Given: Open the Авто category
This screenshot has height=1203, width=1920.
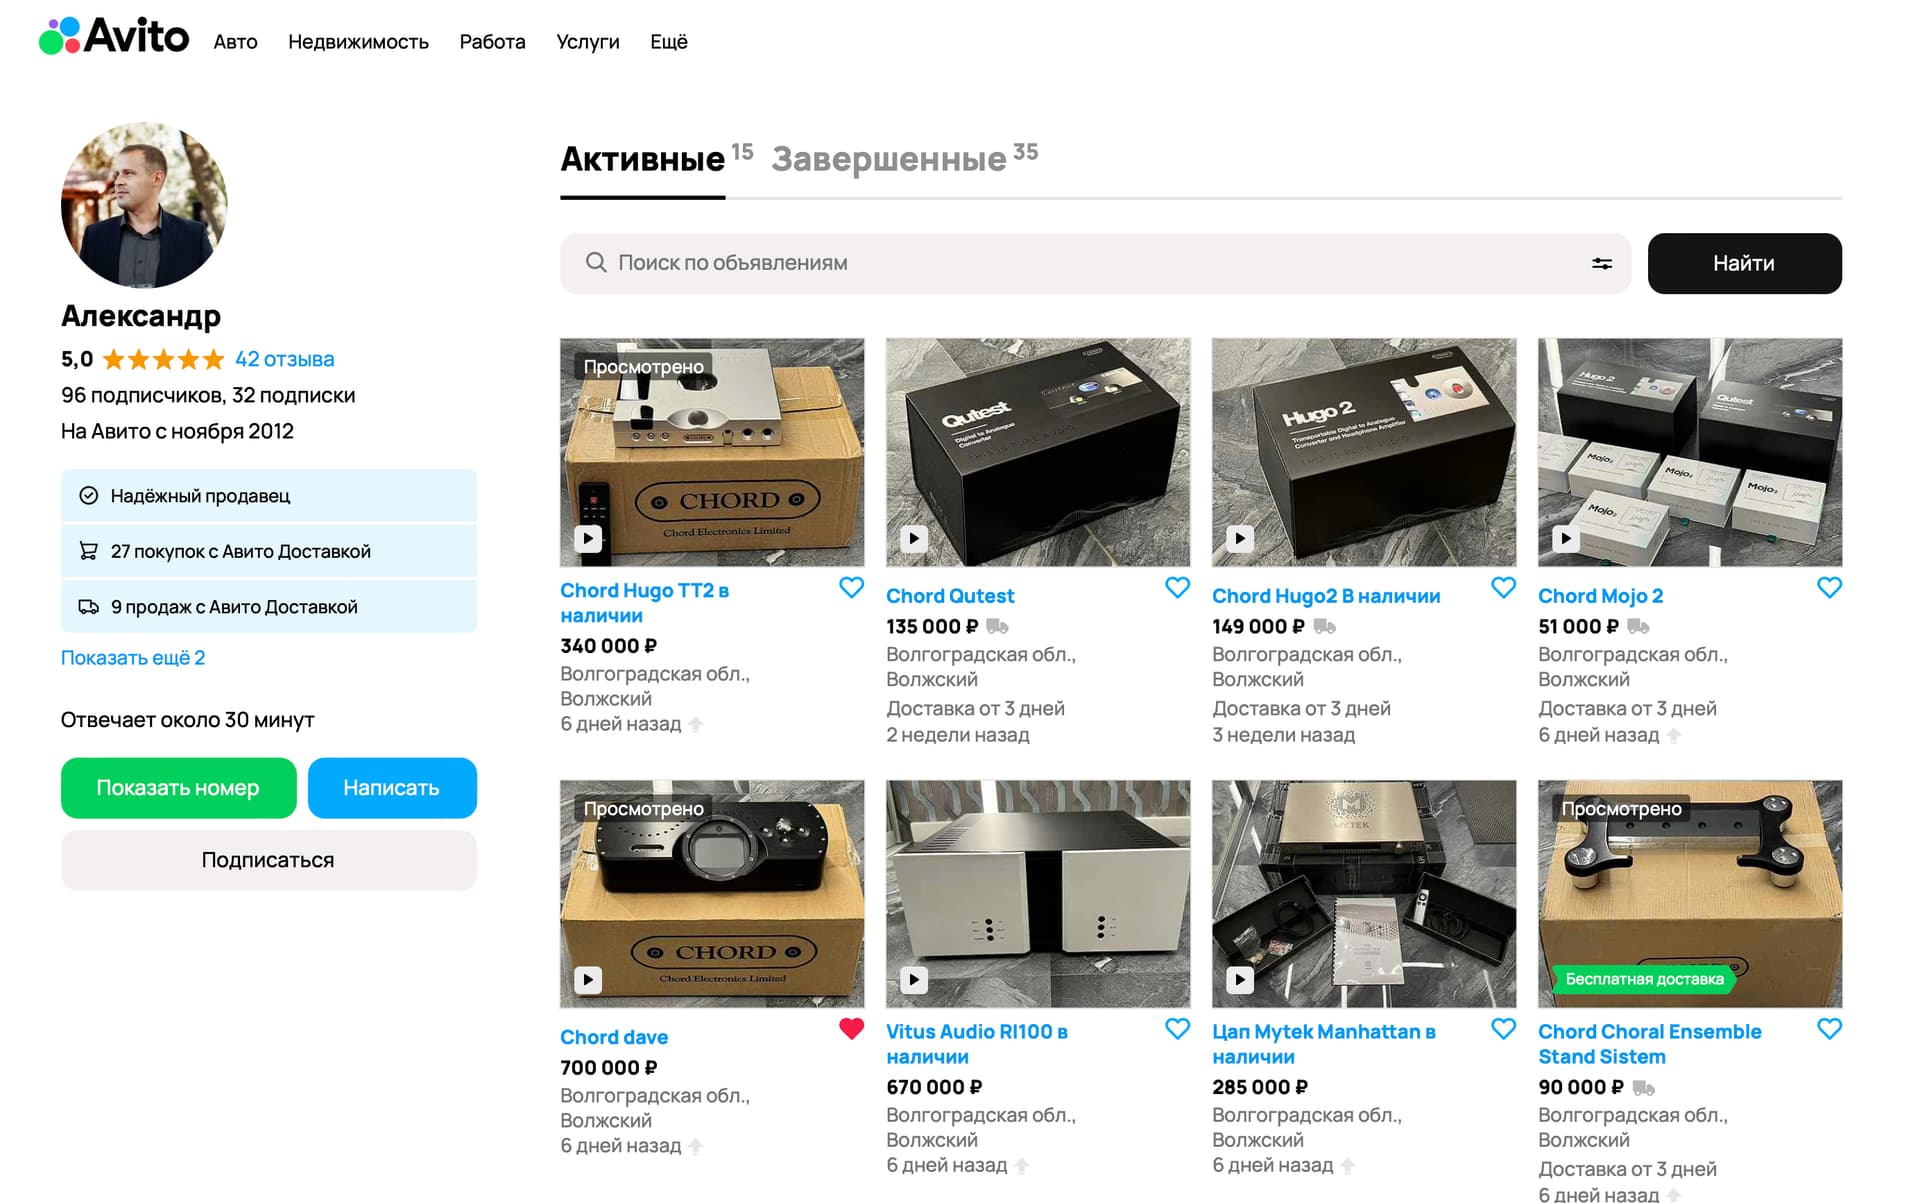Looking at the screenshot, I should (235, 42).
